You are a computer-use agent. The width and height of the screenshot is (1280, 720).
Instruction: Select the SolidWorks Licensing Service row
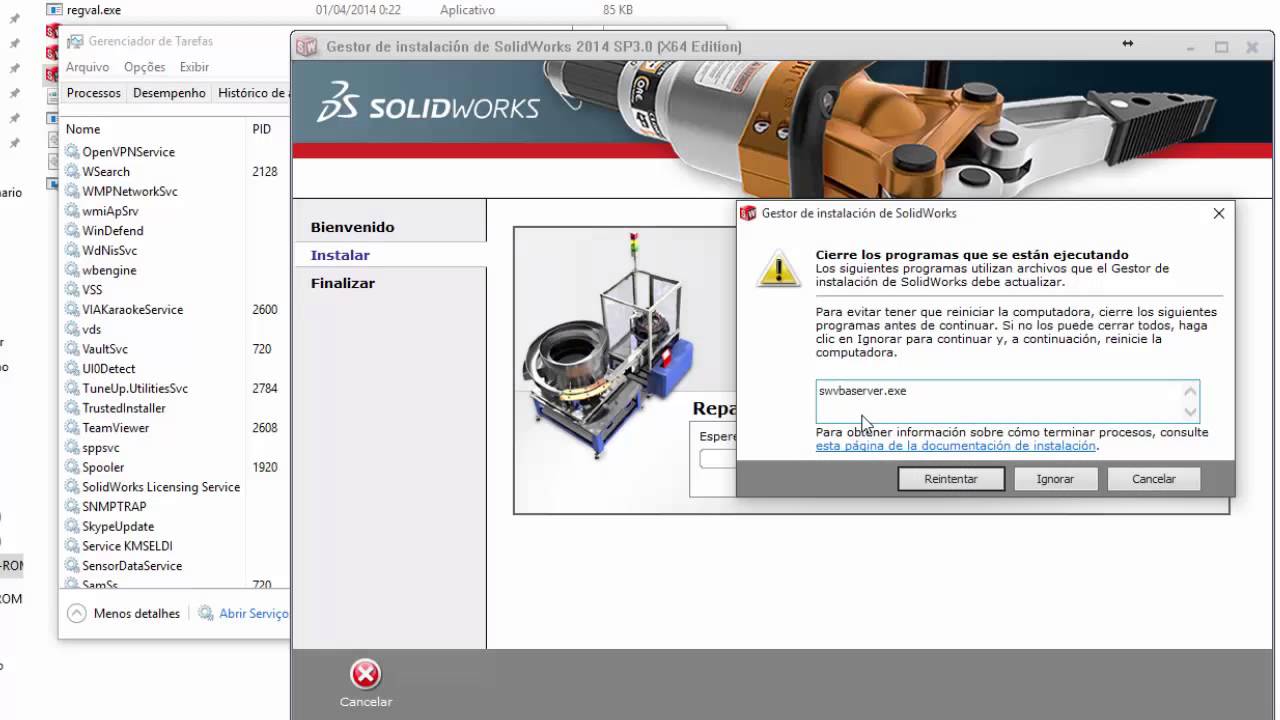tap(175, 487)
